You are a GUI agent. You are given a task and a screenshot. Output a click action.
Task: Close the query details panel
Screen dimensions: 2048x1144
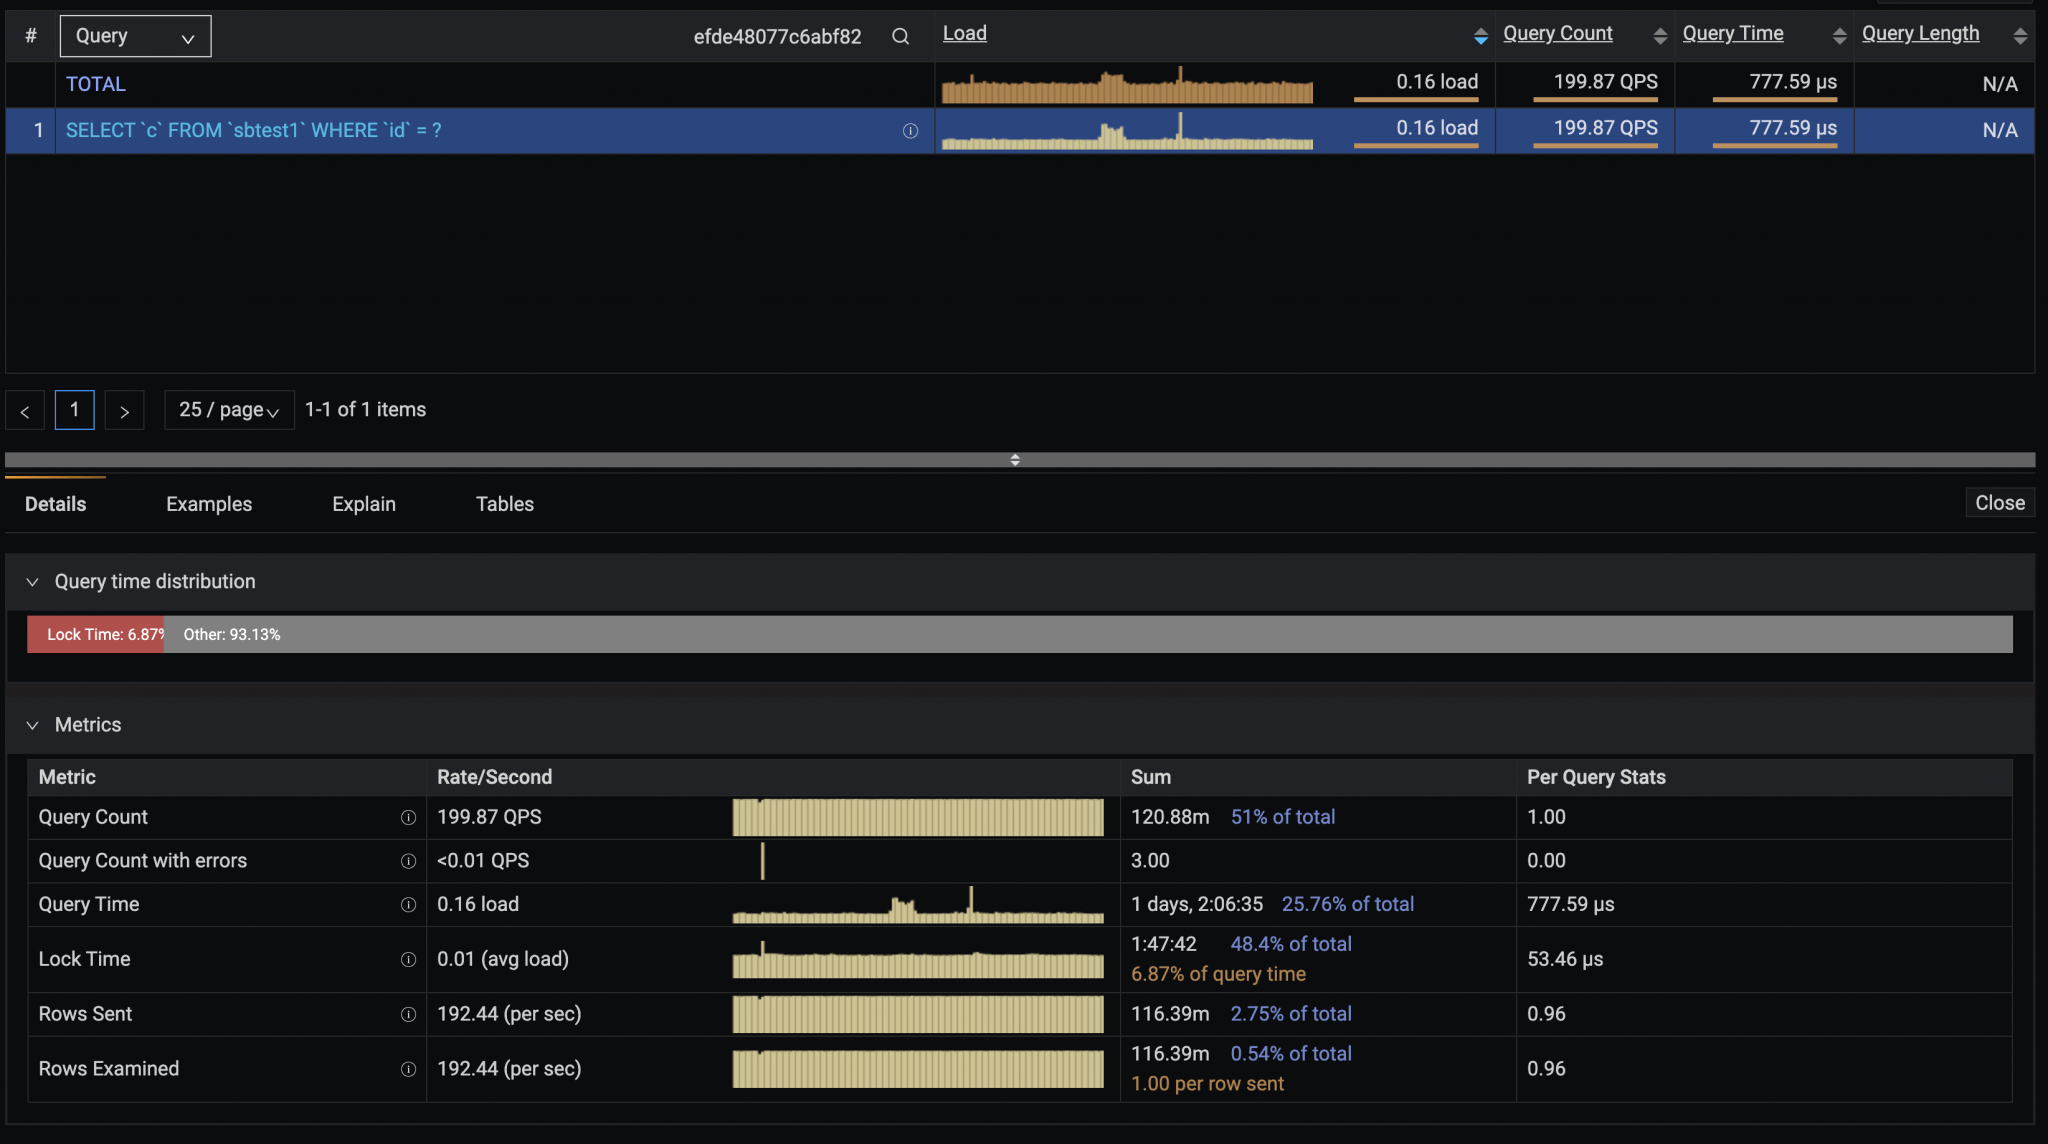pos(1998,502)
